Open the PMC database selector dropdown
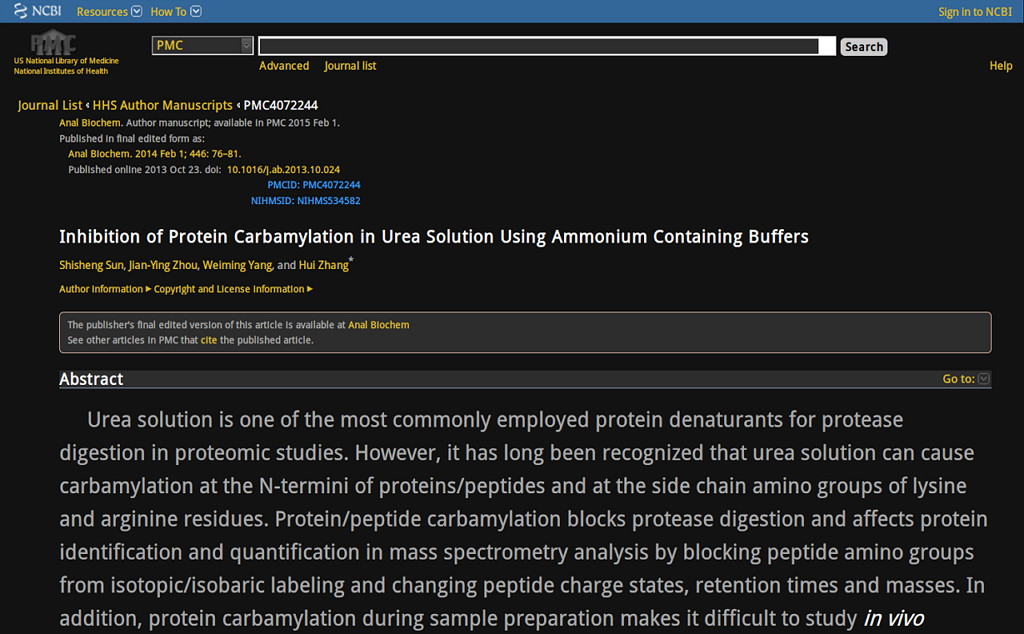The height and width of the screenshot is (634, 1024). point(244,45)
